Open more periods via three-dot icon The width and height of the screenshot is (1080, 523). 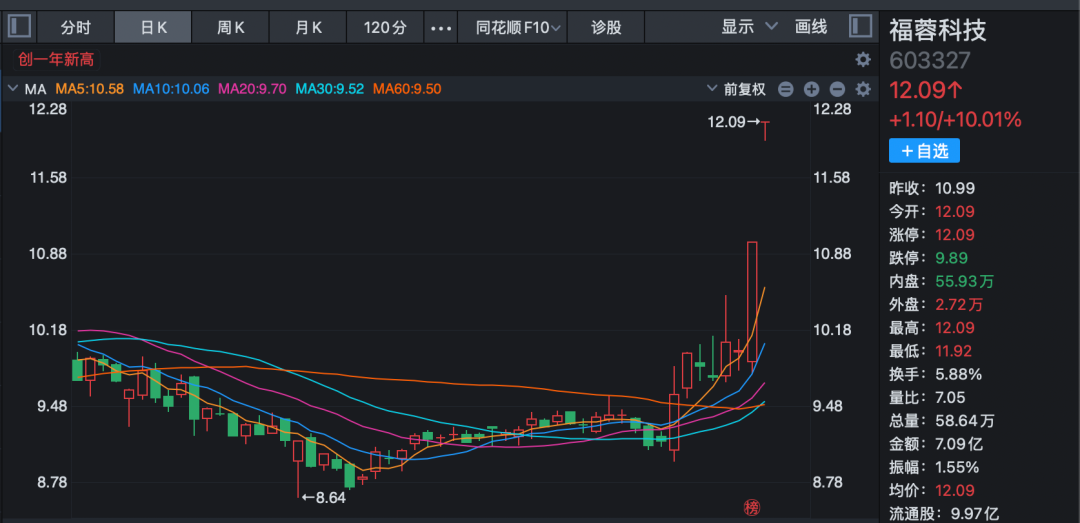(441, 28)
